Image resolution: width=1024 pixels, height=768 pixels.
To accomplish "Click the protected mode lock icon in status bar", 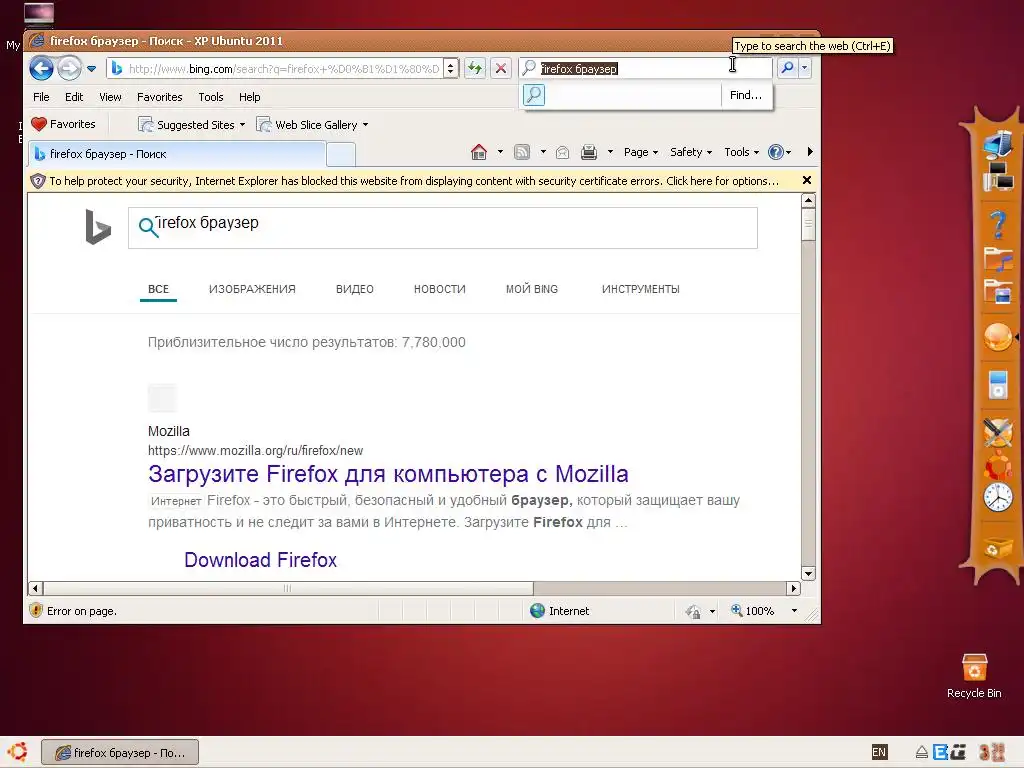I will tap(693, 611).
